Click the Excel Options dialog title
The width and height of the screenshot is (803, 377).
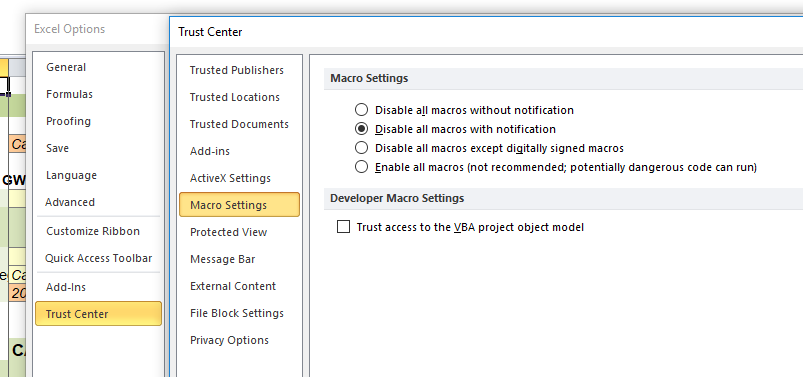(70, 29)
